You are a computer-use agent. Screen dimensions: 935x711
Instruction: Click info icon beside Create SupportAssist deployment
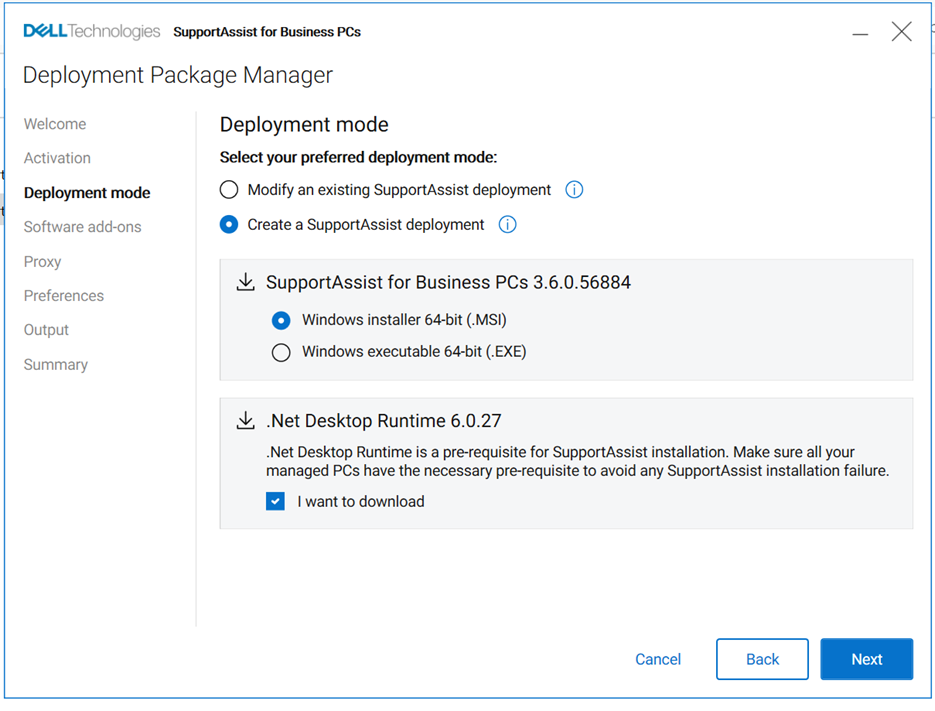(507, 225)
